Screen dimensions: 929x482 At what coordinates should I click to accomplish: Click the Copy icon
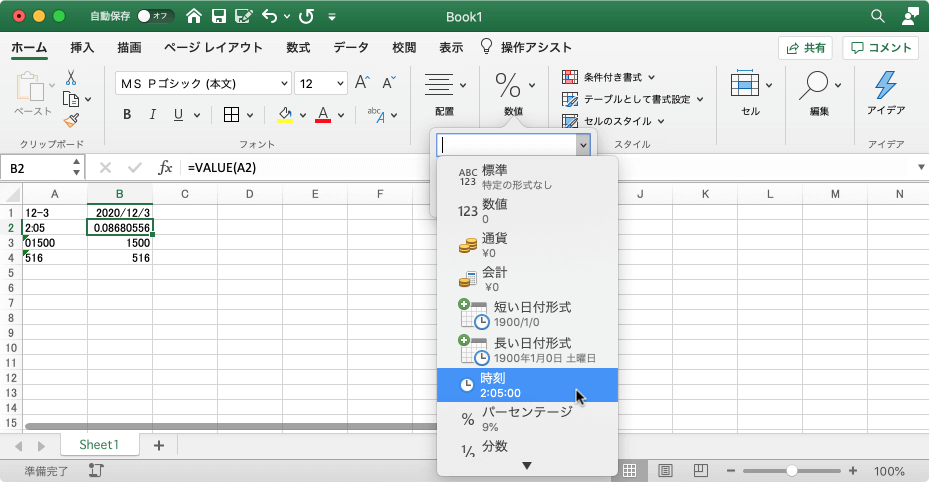[x=71, y=99]
